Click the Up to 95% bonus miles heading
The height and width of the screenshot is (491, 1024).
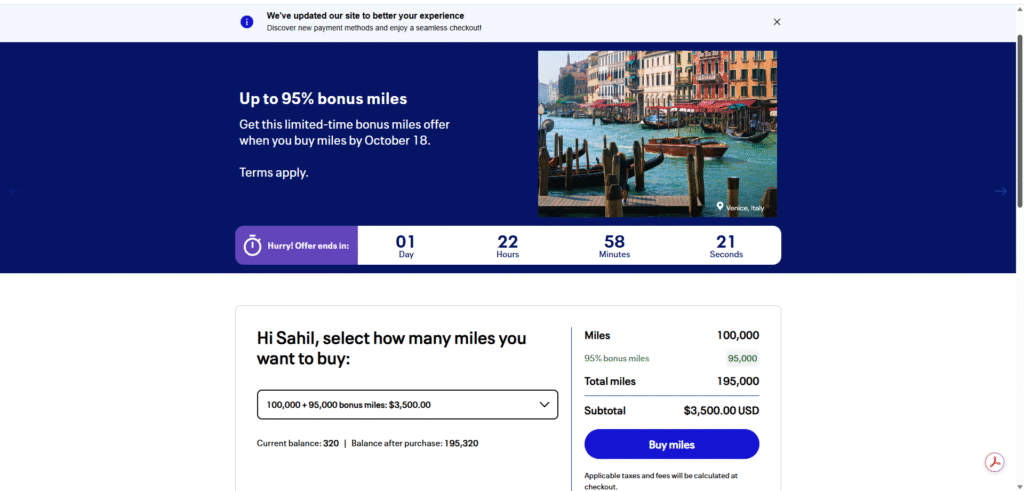click(323, 99)
